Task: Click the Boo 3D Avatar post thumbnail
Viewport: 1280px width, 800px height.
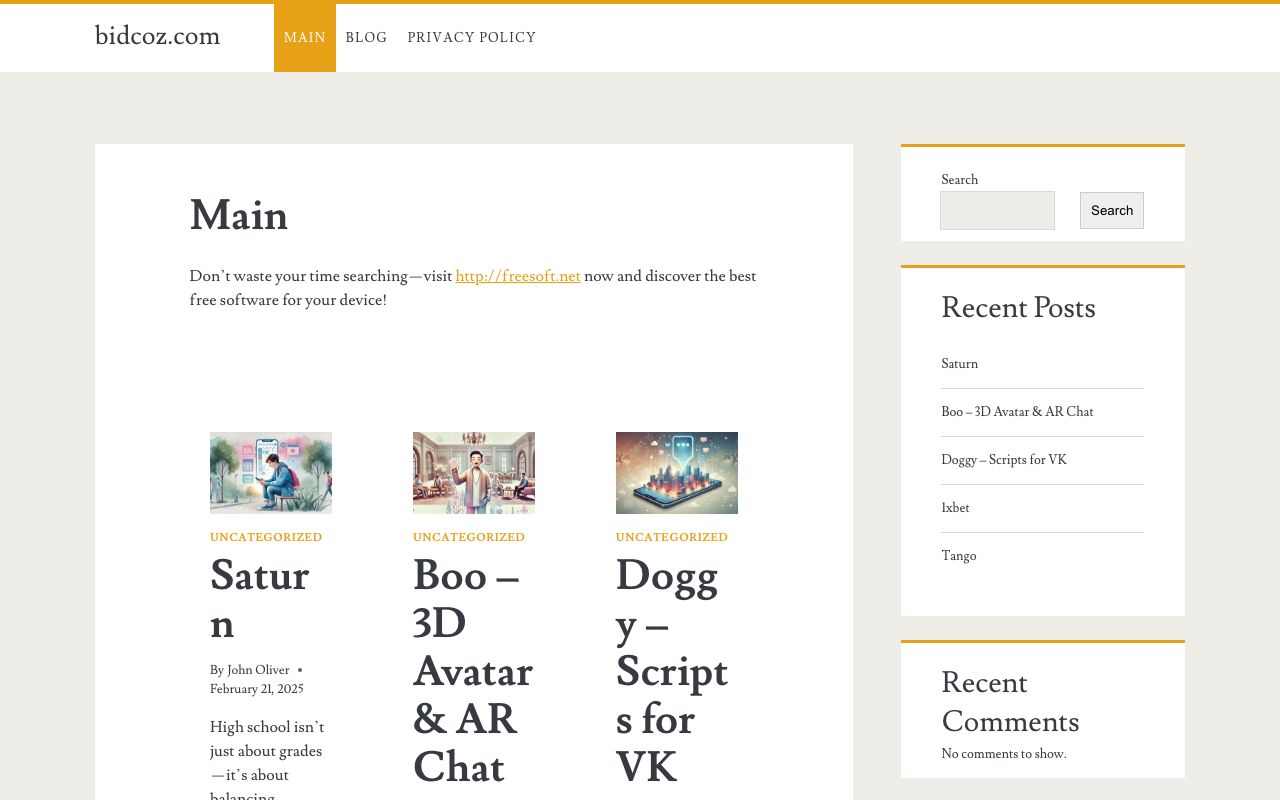Action: (474, 473)
